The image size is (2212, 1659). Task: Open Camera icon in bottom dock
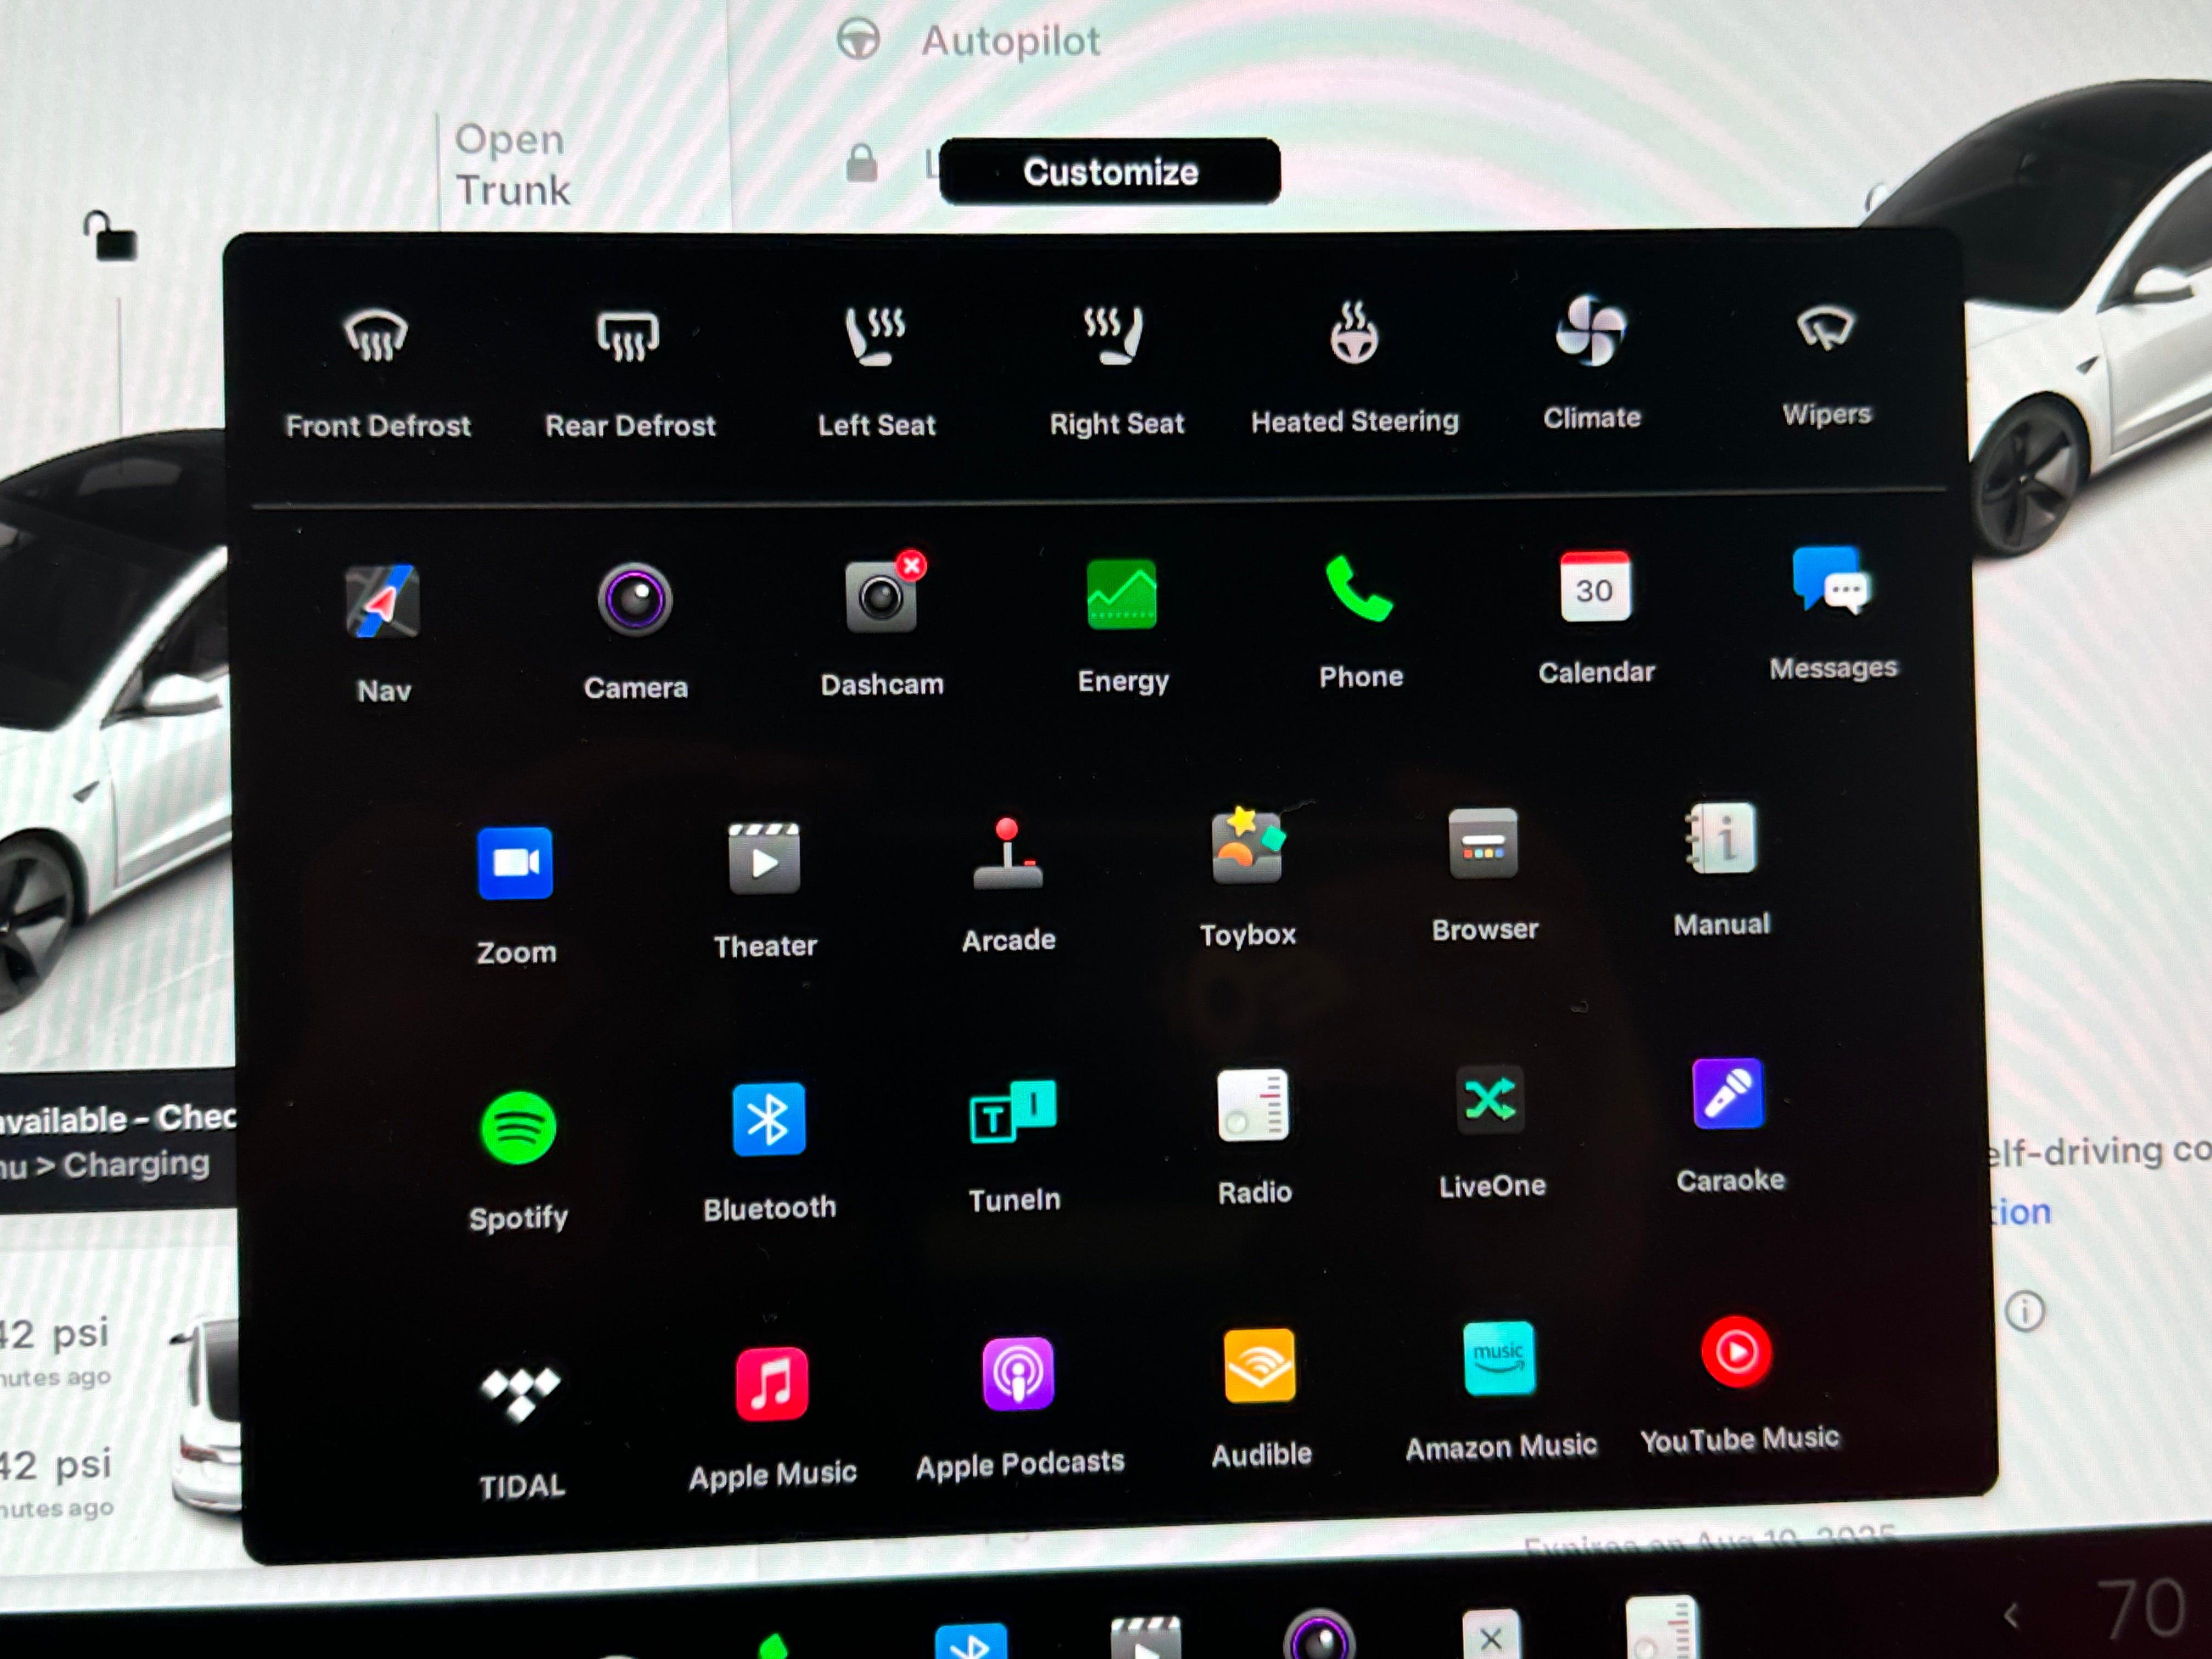pos(1319,1635)
